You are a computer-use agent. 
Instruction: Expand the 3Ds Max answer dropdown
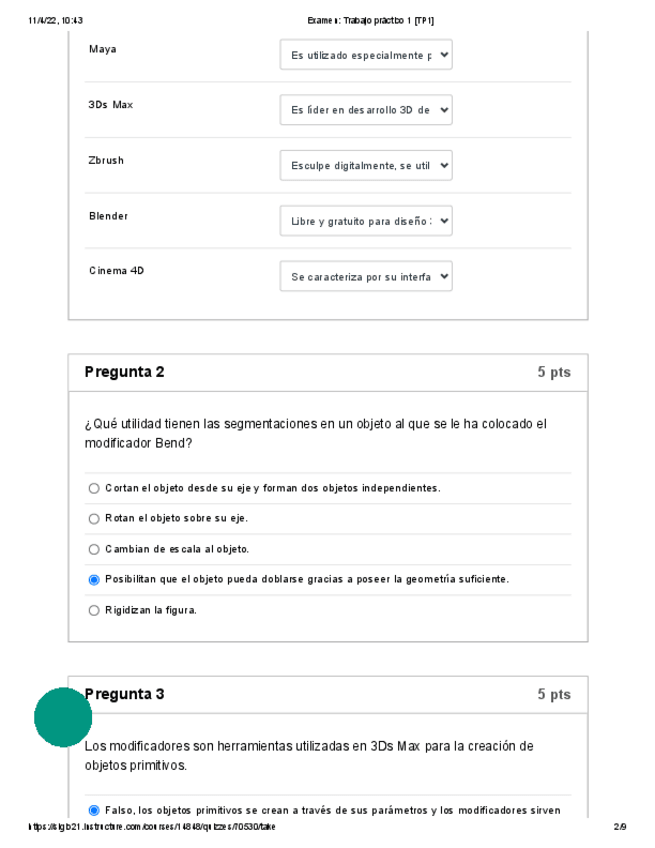[x=366, y=110]
